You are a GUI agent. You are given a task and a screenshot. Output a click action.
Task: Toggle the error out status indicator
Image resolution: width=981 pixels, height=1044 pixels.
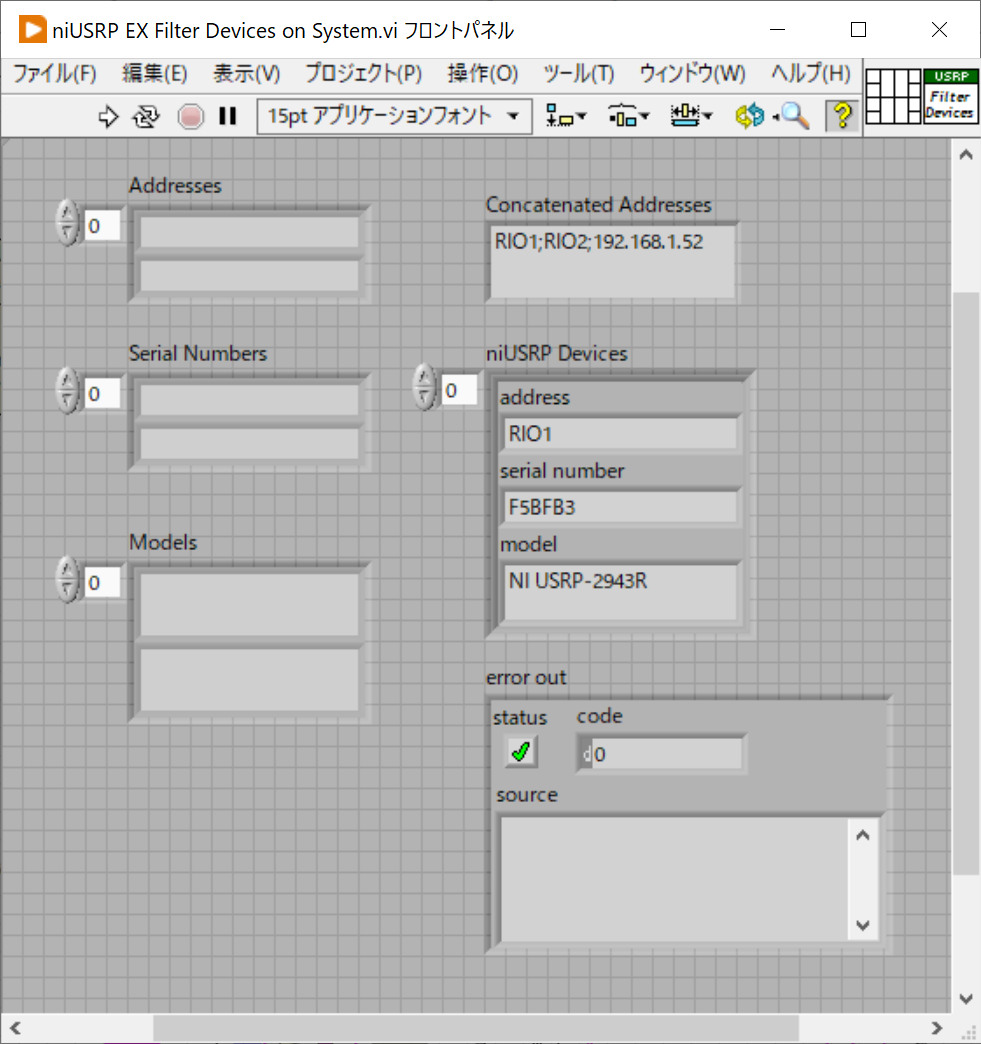[521, 752]
